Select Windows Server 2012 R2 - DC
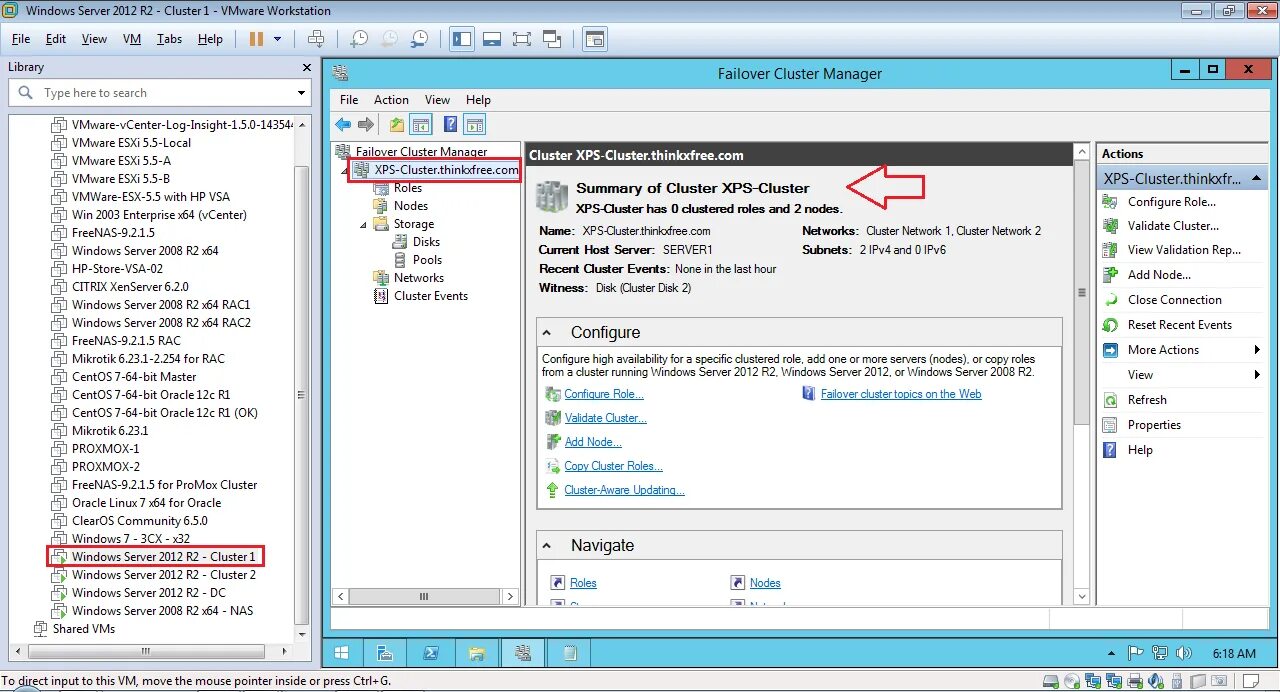The height and width of the screenshot is (692, 1280). [149, 593]
